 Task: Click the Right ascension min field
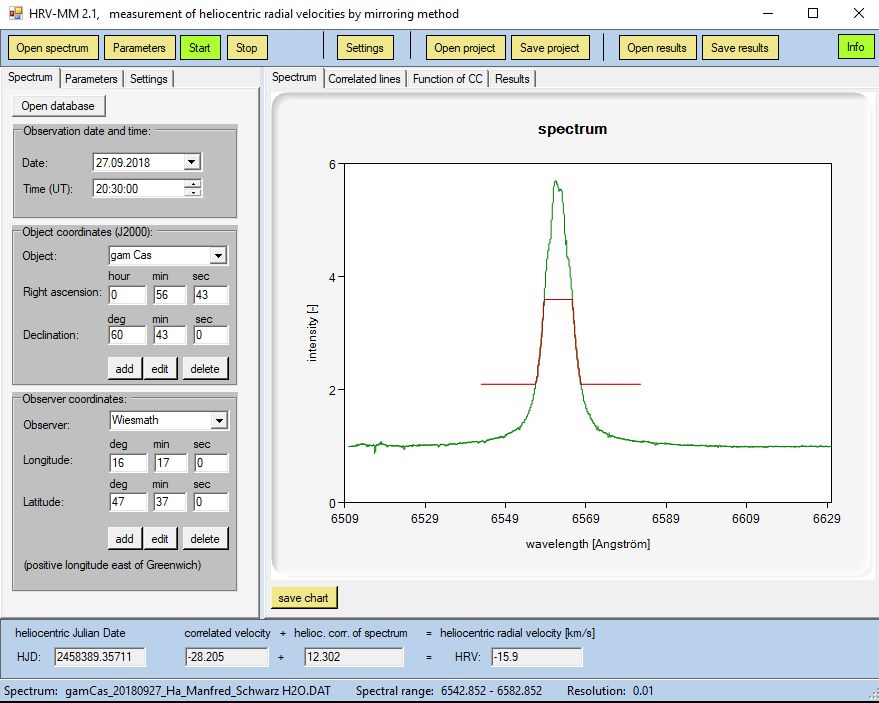click(170, 295)
